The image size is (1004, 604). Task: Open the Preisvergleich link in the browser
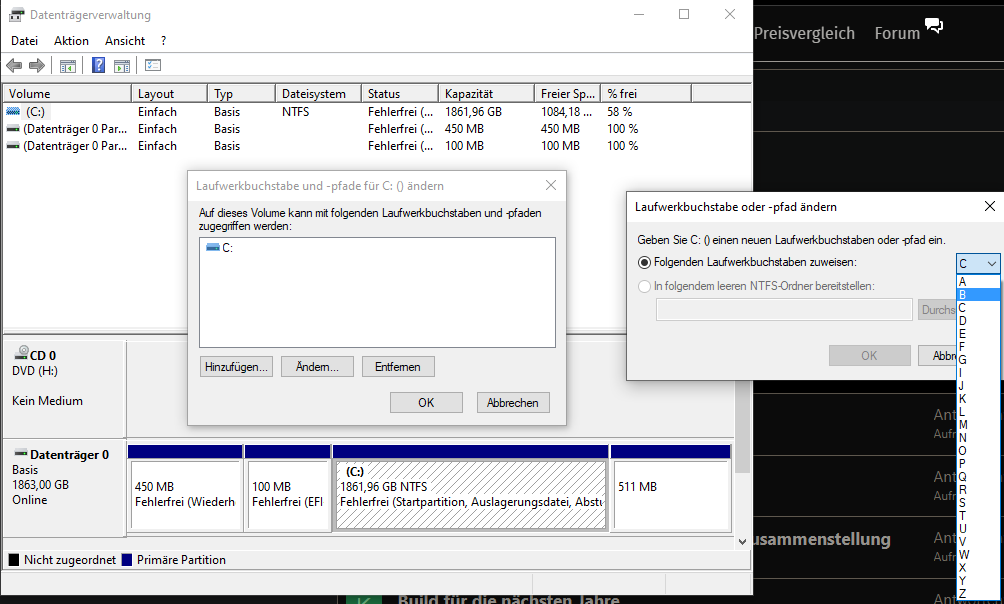[804, 33]
